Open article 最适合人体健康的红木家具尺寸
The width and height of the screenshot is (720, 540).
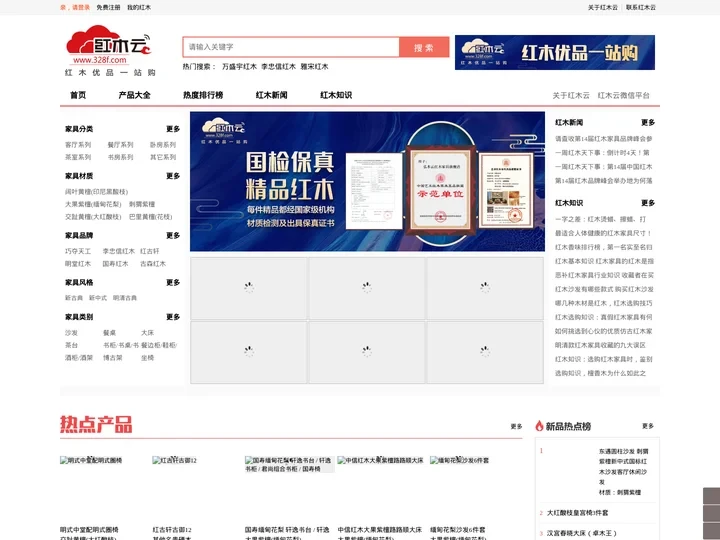point(603,233)
